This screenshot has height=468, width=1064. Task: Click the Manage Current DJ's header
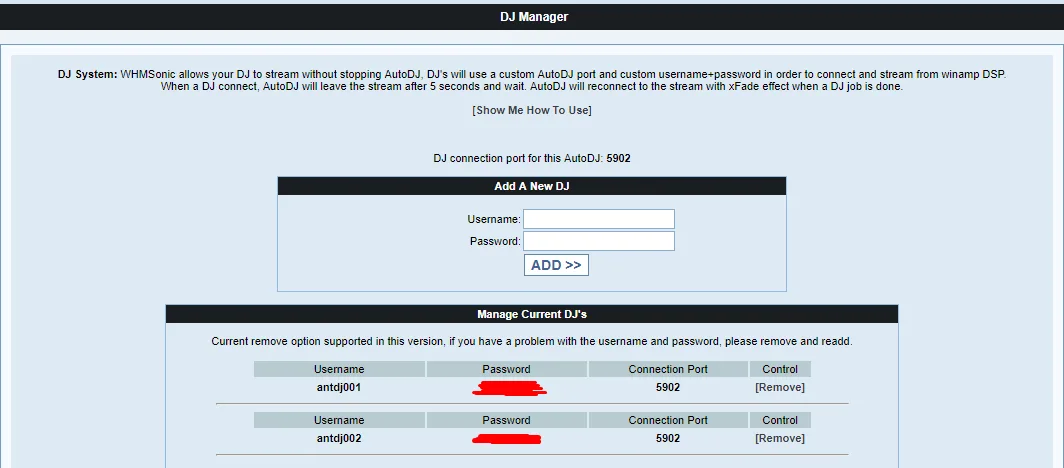tap(532, 314)
